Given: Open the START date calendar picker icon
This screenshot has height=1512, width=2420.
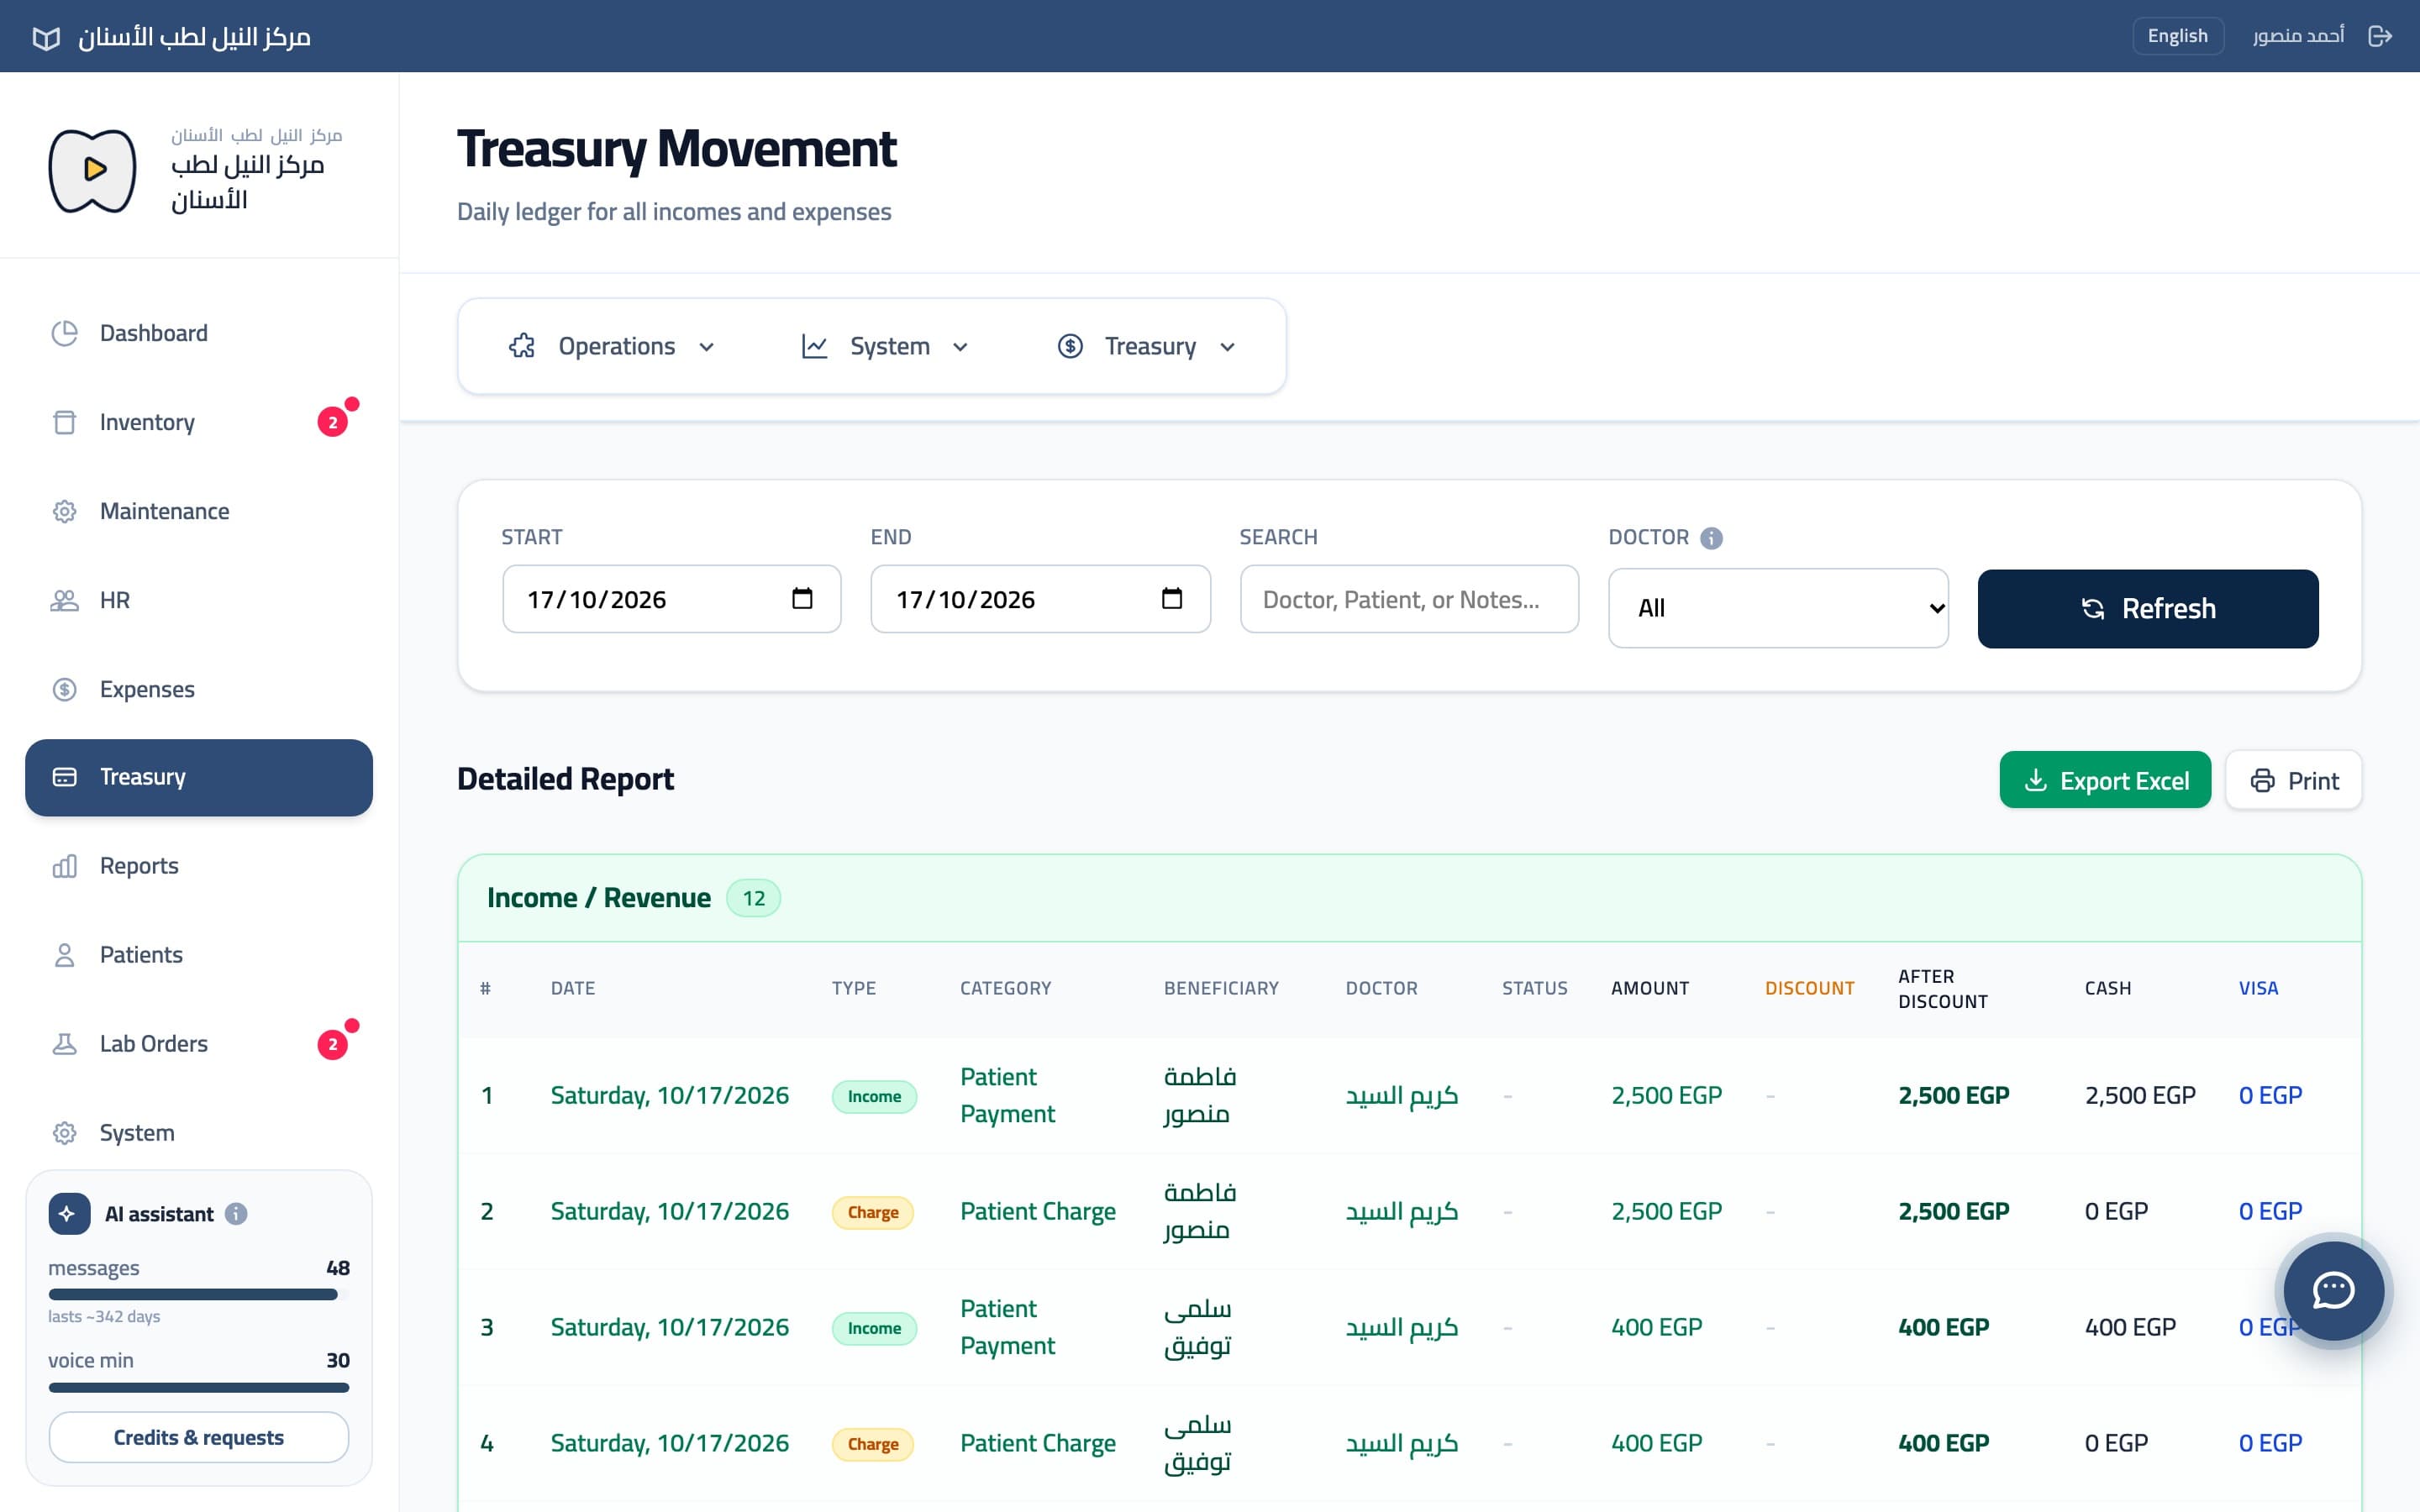Looking at the screenshot, I should 802,598.
